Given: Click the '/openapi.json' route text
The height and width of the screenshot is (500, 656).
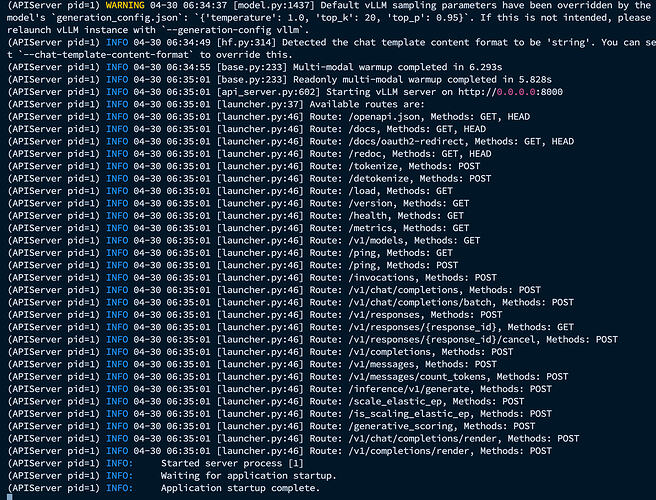Looking at the screenshot, I should click(384, 117).
